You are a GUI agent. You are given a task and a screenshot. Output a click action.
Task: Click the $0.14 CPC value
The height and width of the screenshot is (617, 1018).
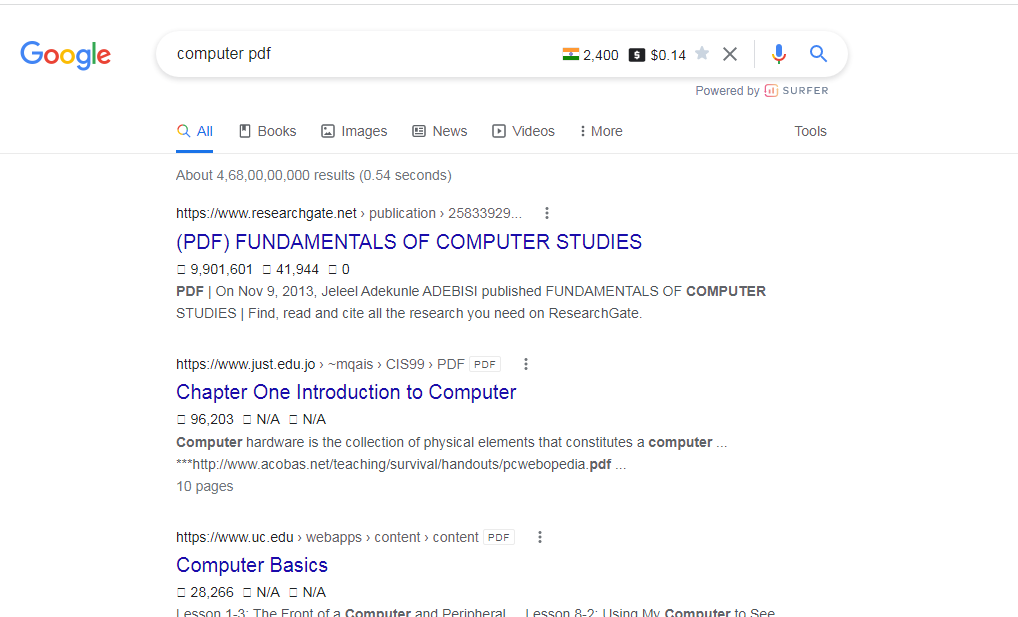pos(668,55)
